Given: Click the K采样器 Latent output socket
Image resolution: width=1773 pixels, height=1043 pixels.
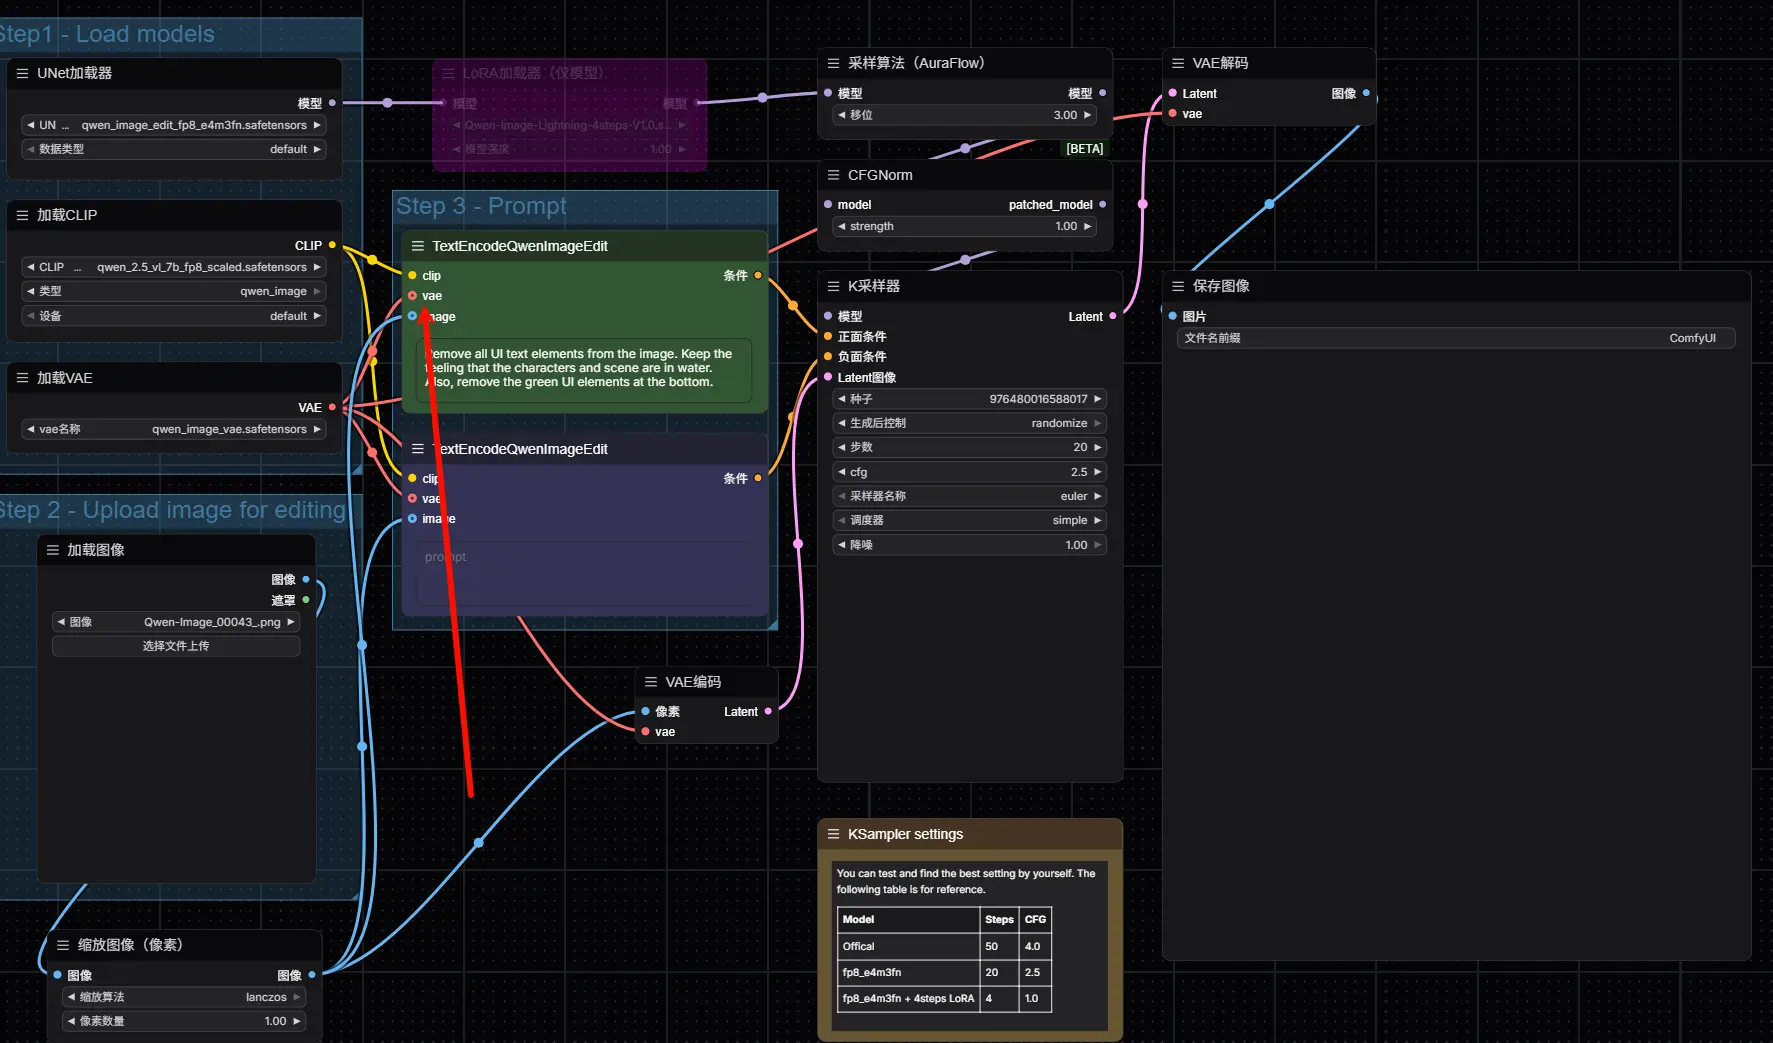Looking at the screenshot, I should [x=1112, y=317].
